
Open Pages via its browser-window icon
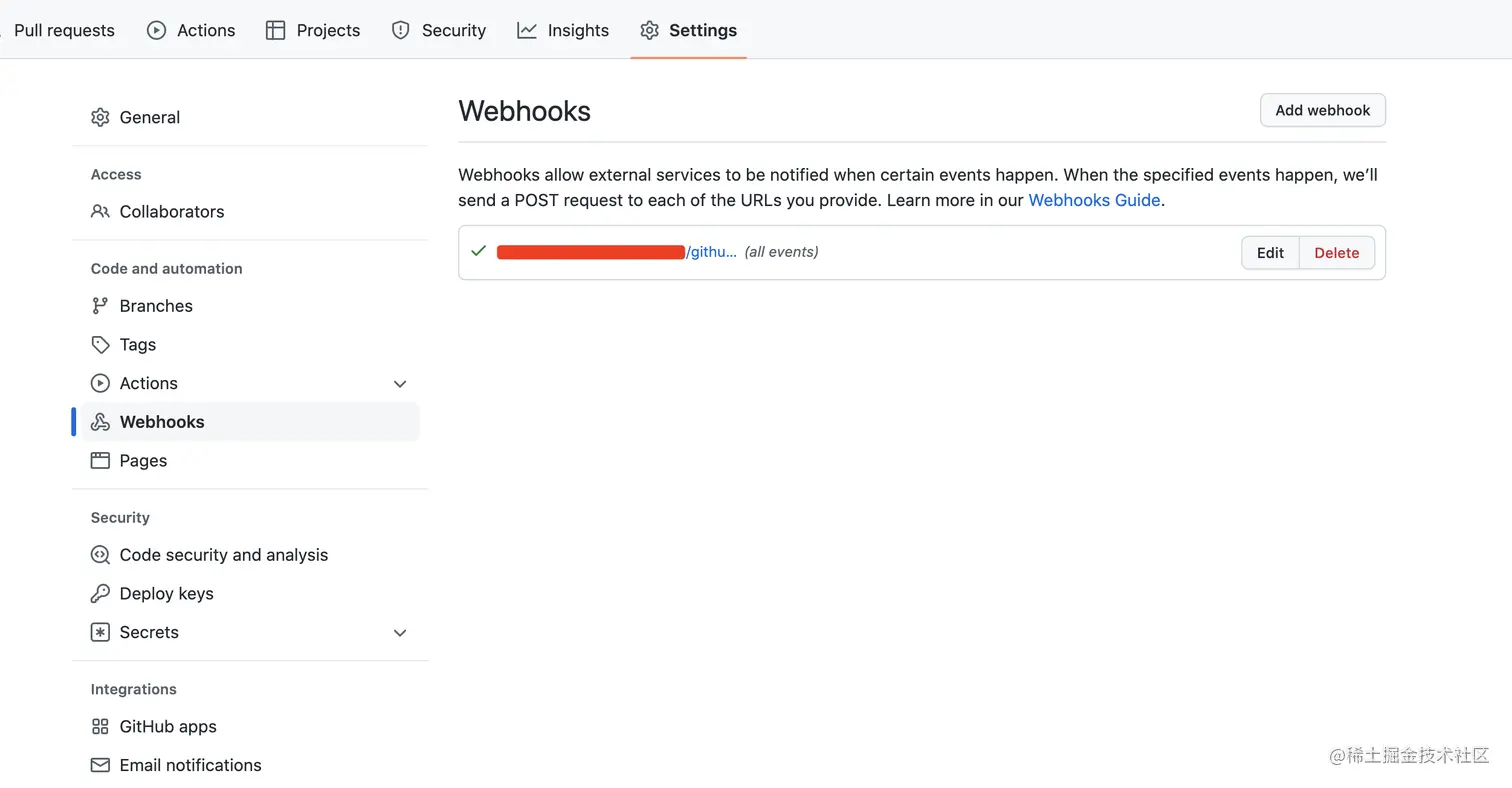coord(100,460)
